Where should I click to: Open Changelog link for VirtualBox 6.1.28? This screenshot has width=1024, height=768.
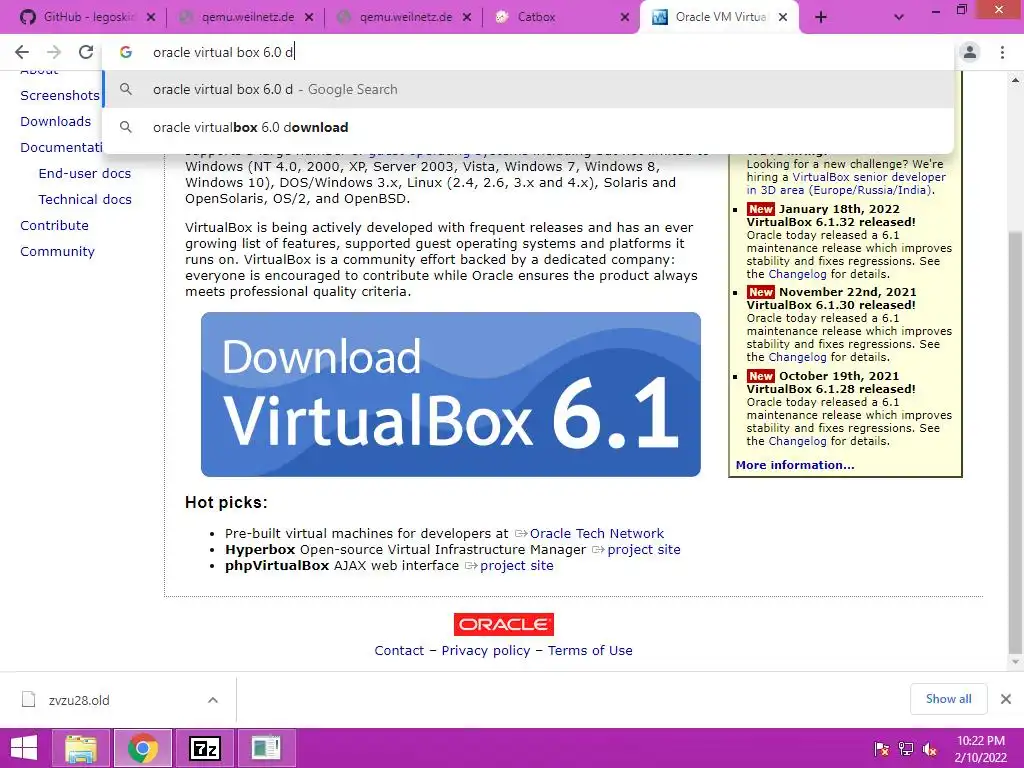(x=797, y=441)
